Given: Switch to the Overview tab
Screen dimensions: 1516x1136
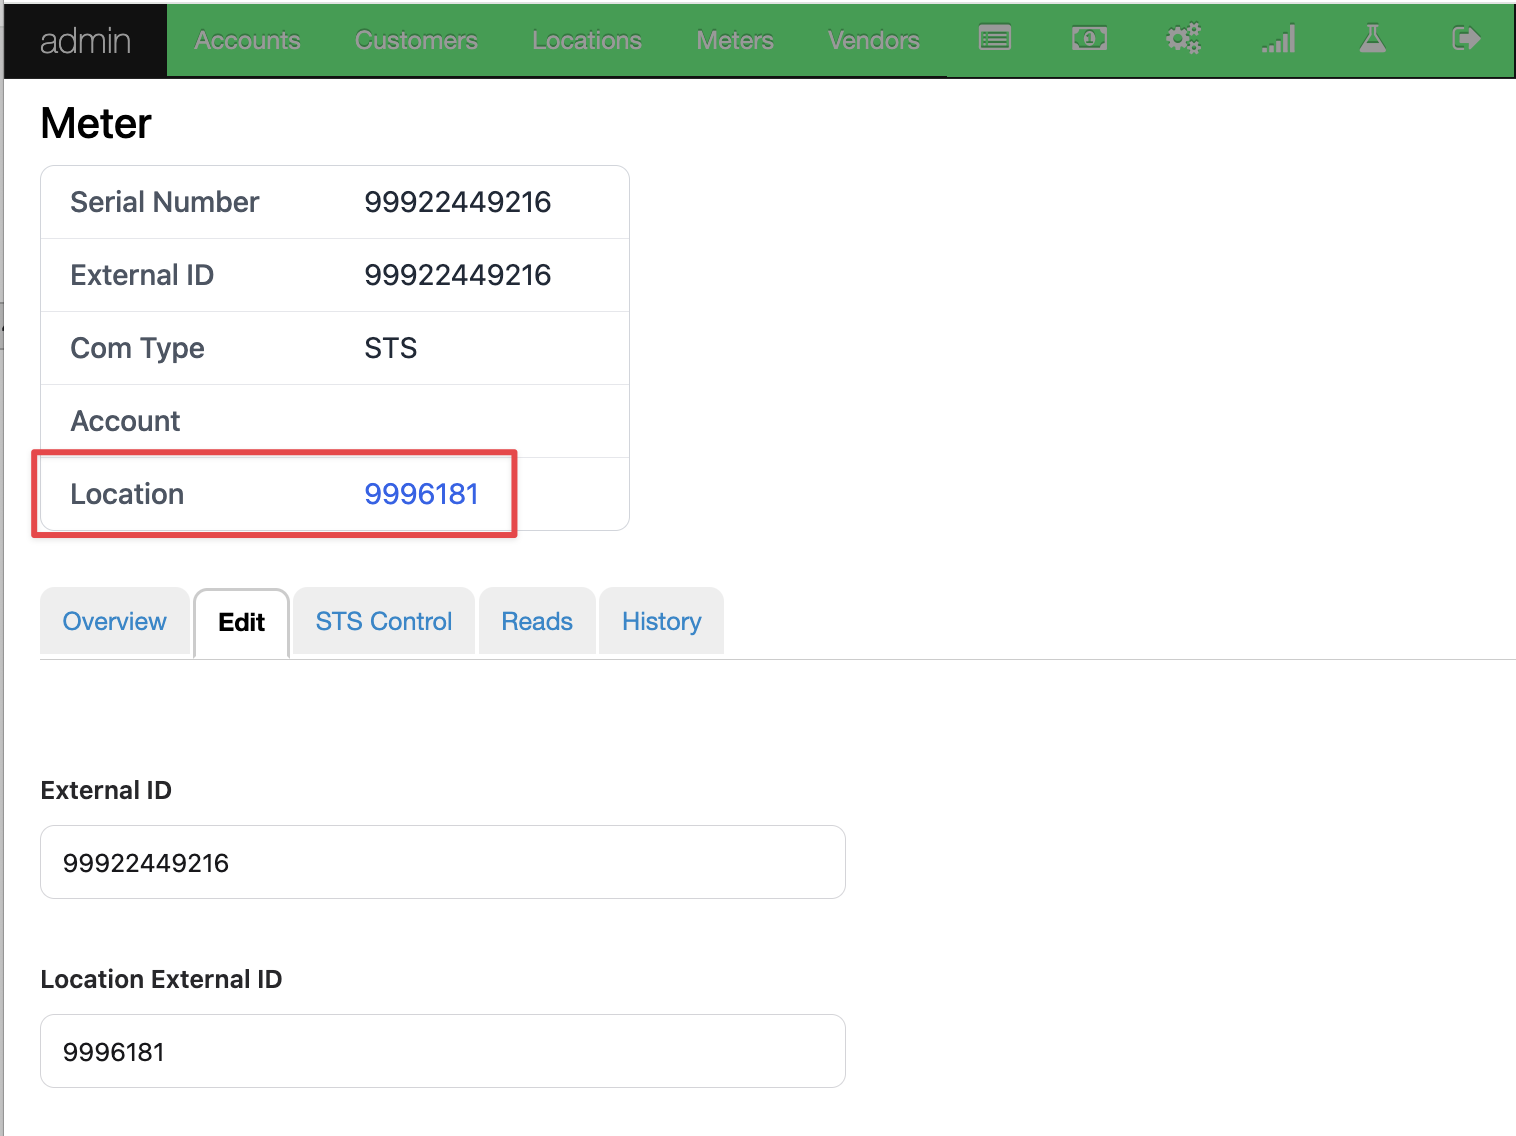Looking at the screenshot, I should click(115, 622).
